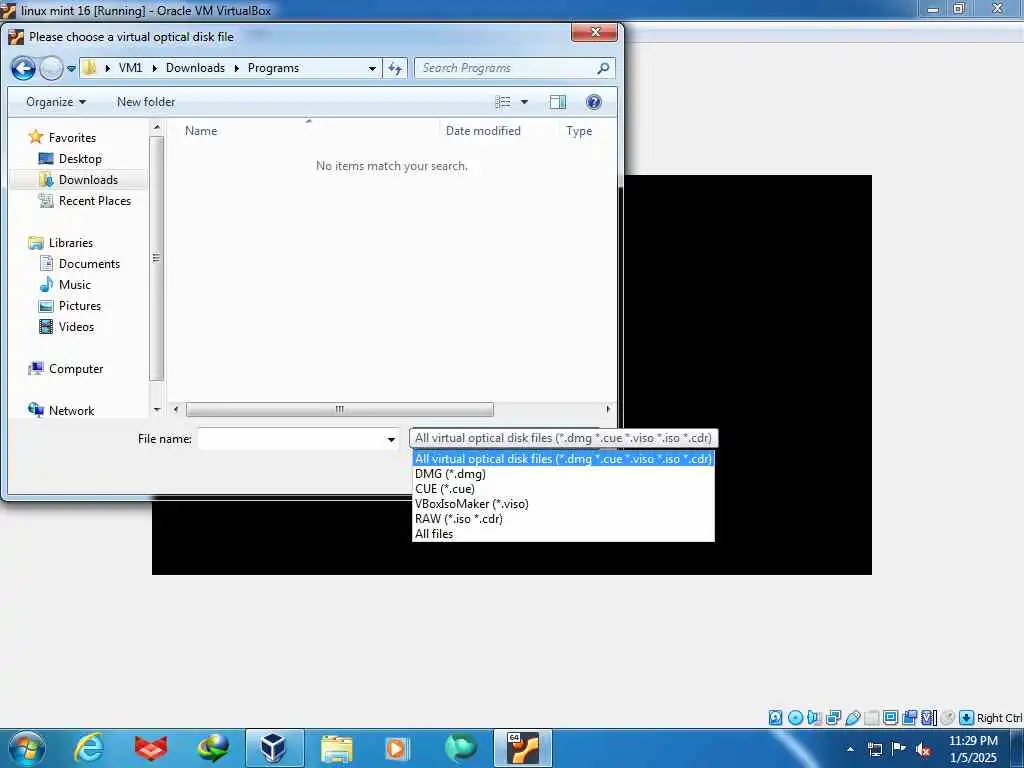
Task: Refresh the Programs folder listing
Action: (395, 68)
